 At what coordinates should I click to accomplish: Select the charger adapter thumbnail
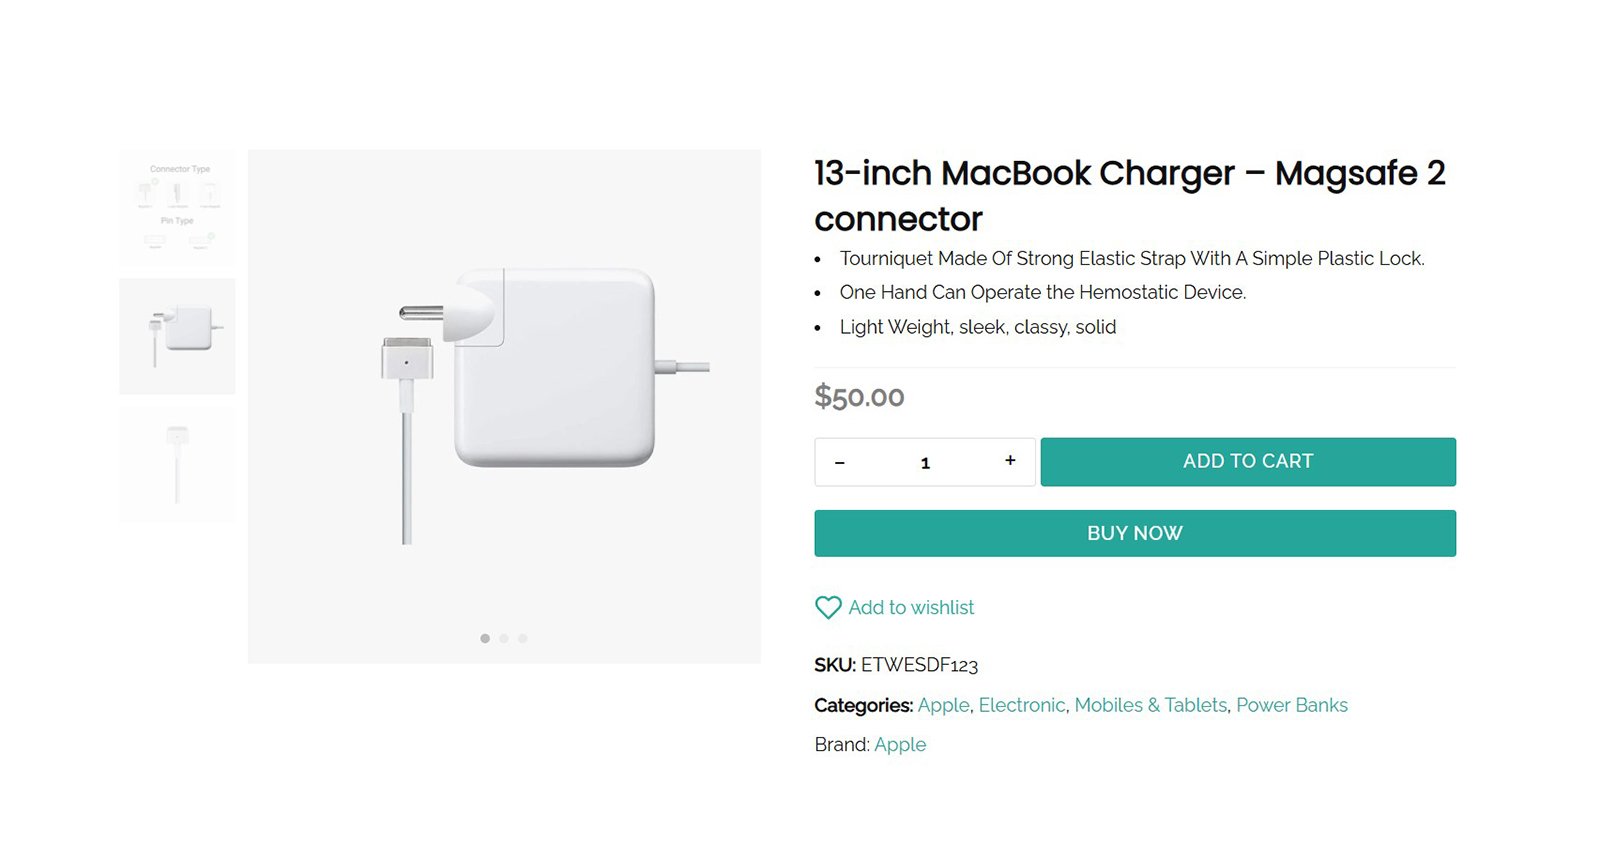pyautogui.click(x=178, y=336)
